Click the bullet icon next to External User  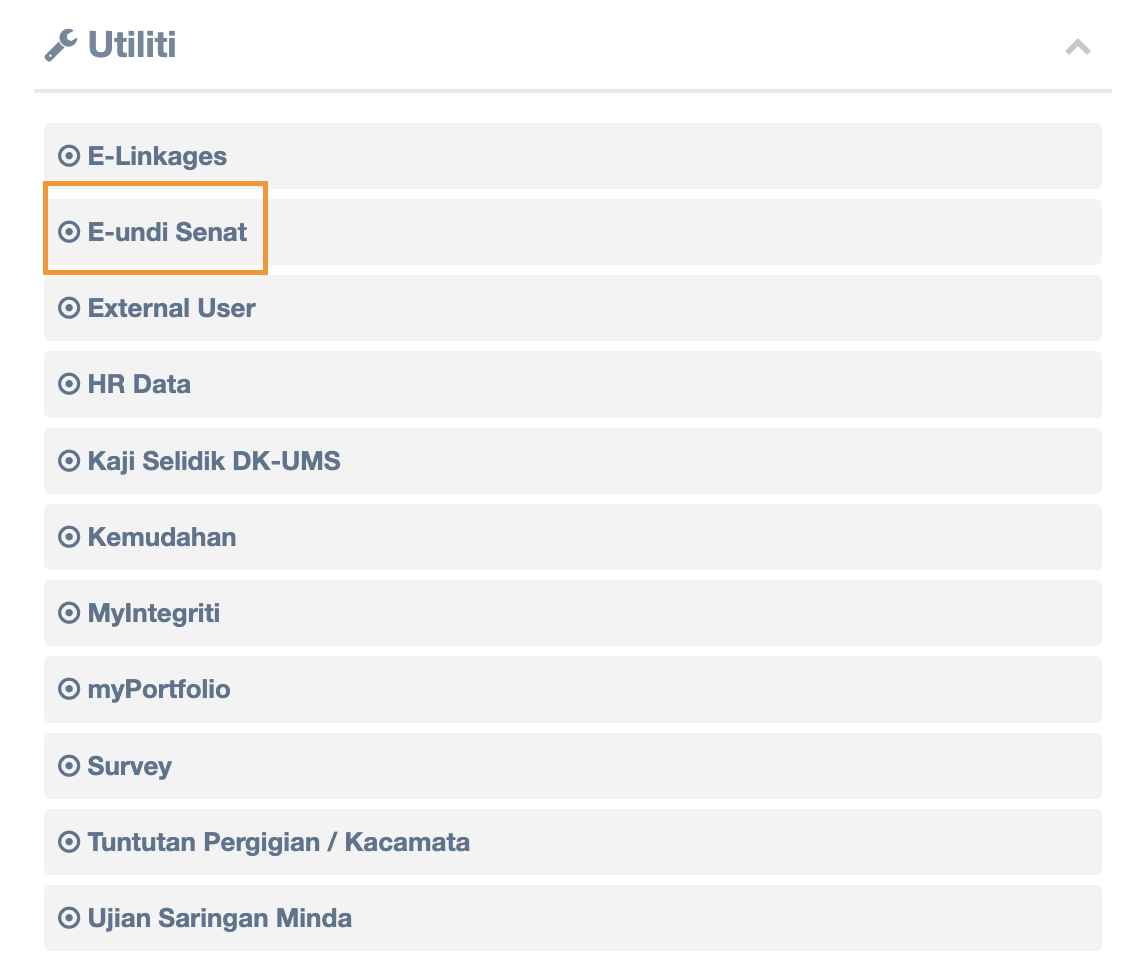(x=69, y=308)
